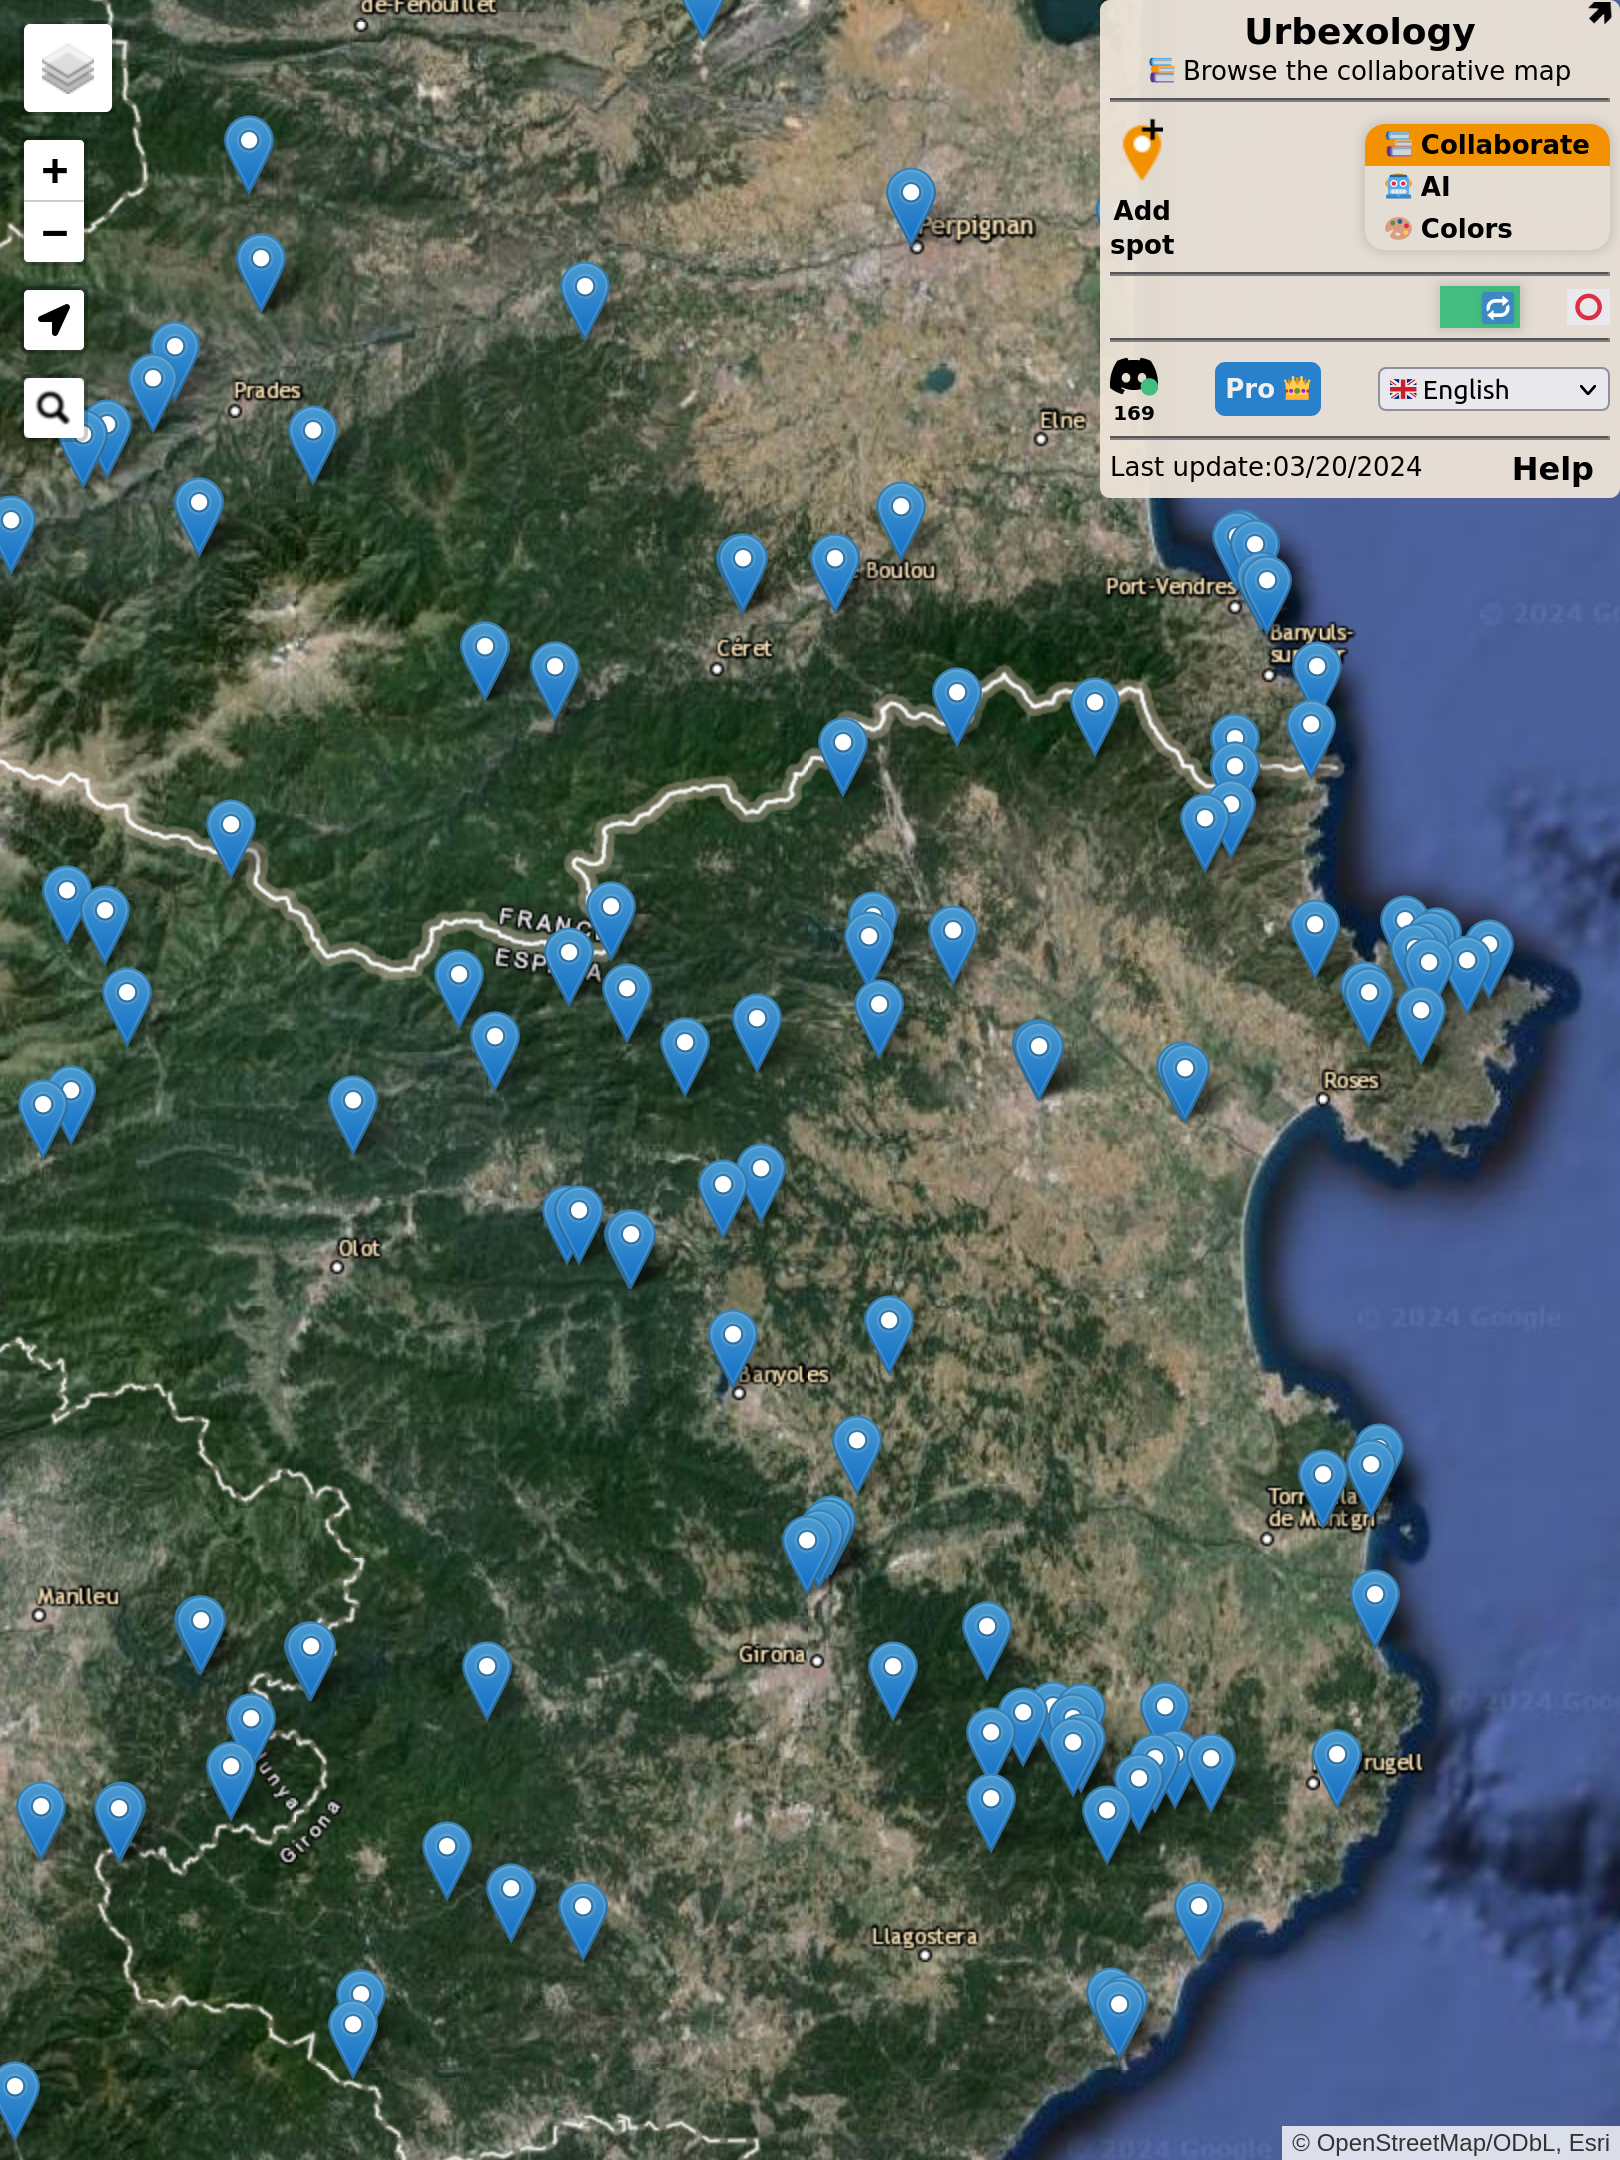The image size is (1620, 2160).
Task: Switch to the AI tab
Action: coord(1487,187)
